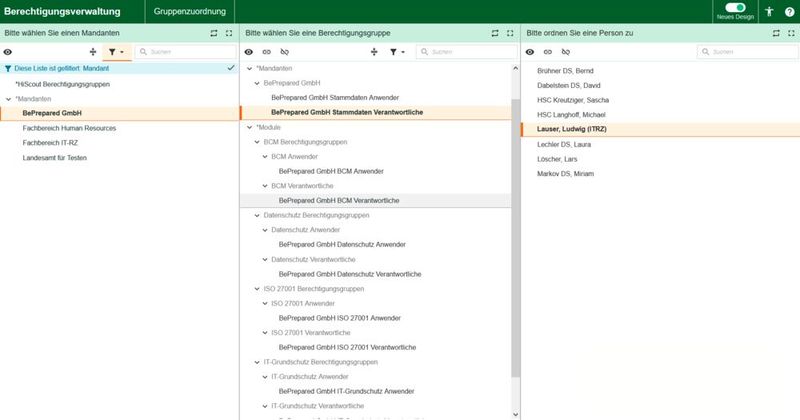This screenshot has width=800, height=420.
Task: Click funnel icon in filter notice bar
Action: pos(8,68)
